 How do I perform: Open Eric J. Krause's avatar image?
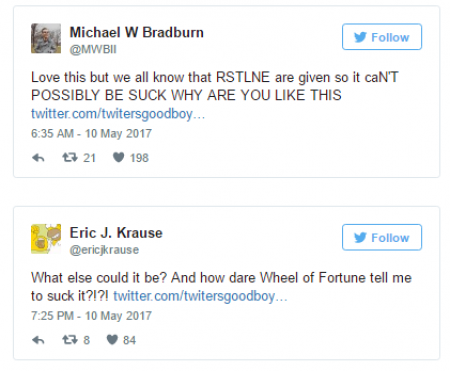[x=46, y=239]
